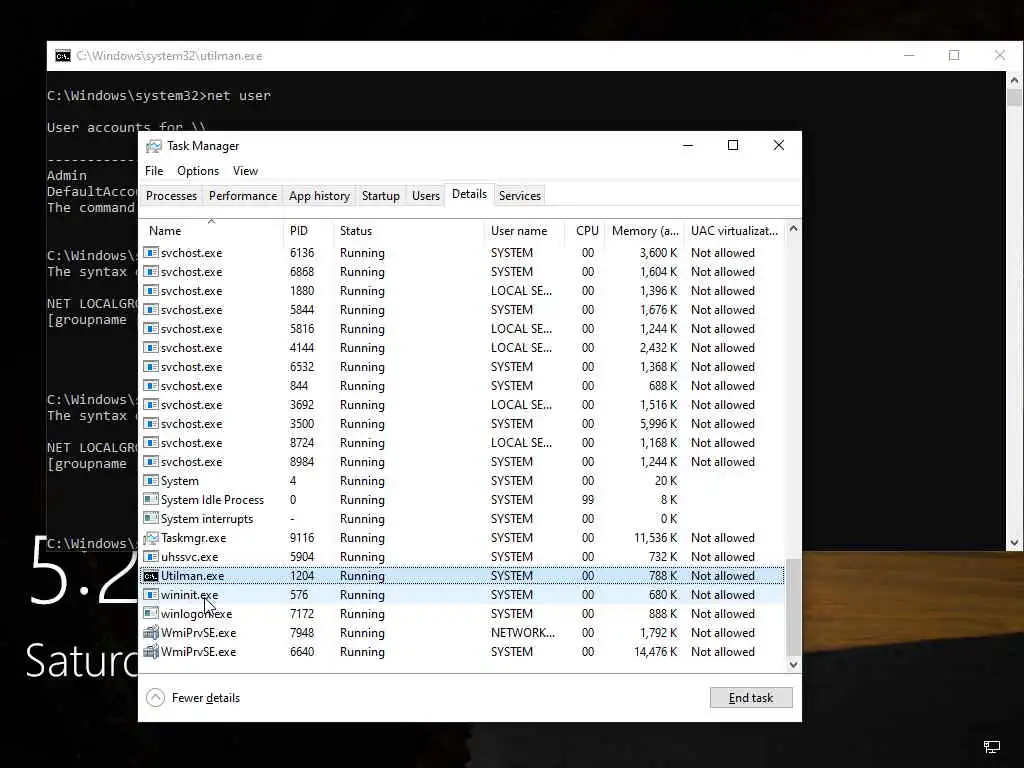Click the System process icon, PID 4

(151, 481)
